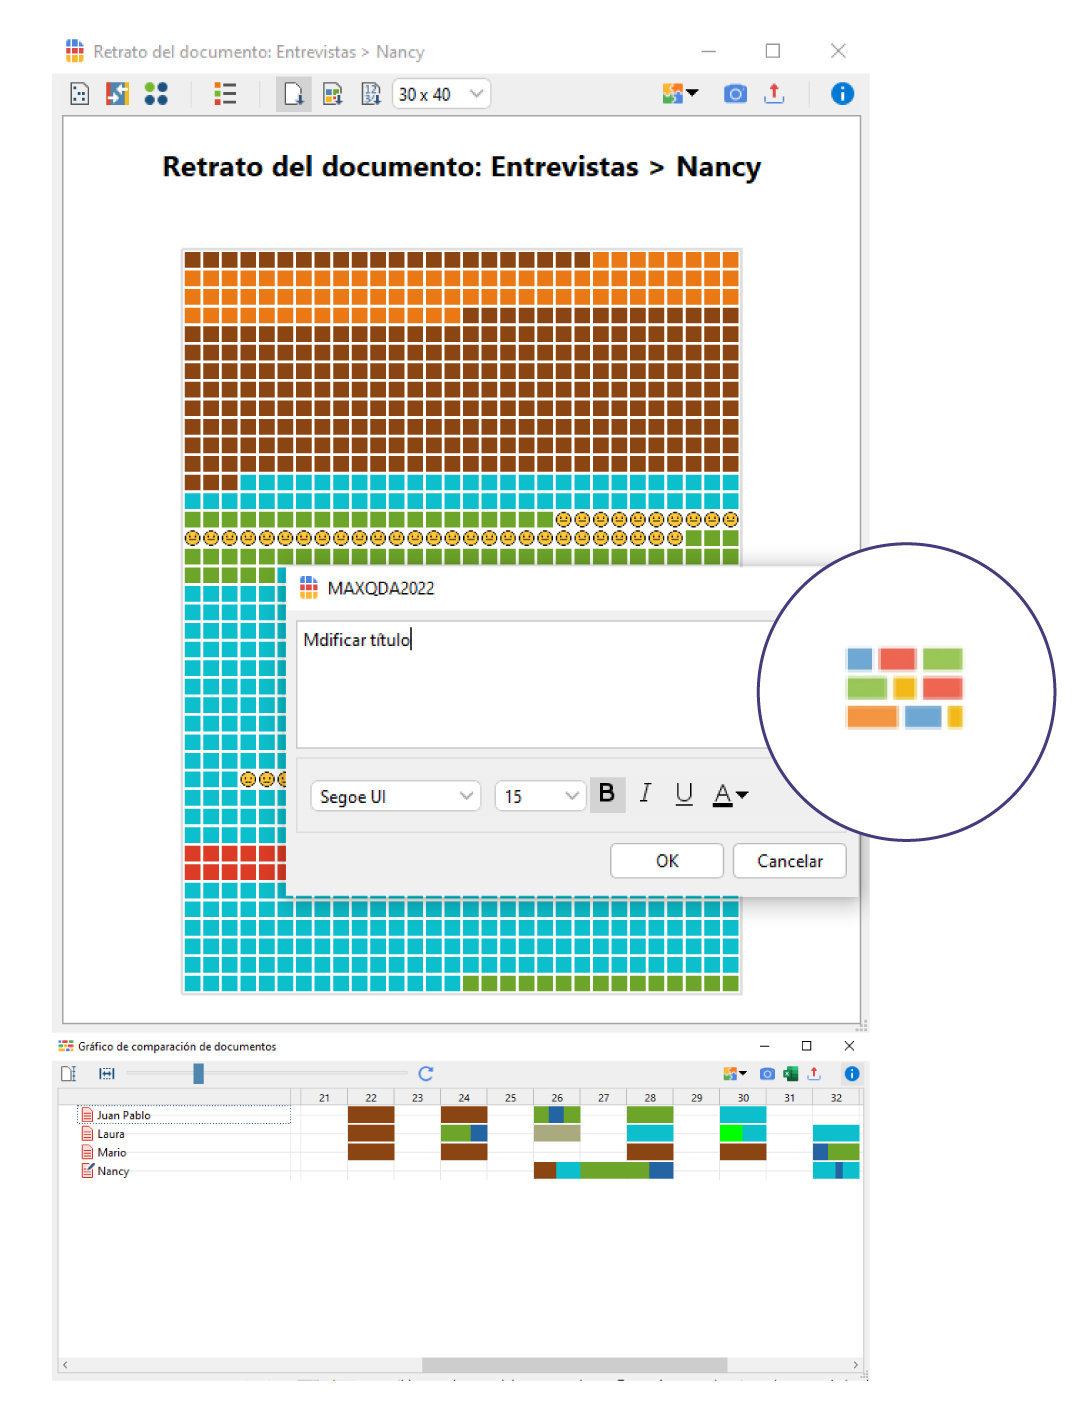This screenshot has height=1423, width=1080.
Task: Toggle italic formatting in title dialog
Action: (x=646, y=794)
